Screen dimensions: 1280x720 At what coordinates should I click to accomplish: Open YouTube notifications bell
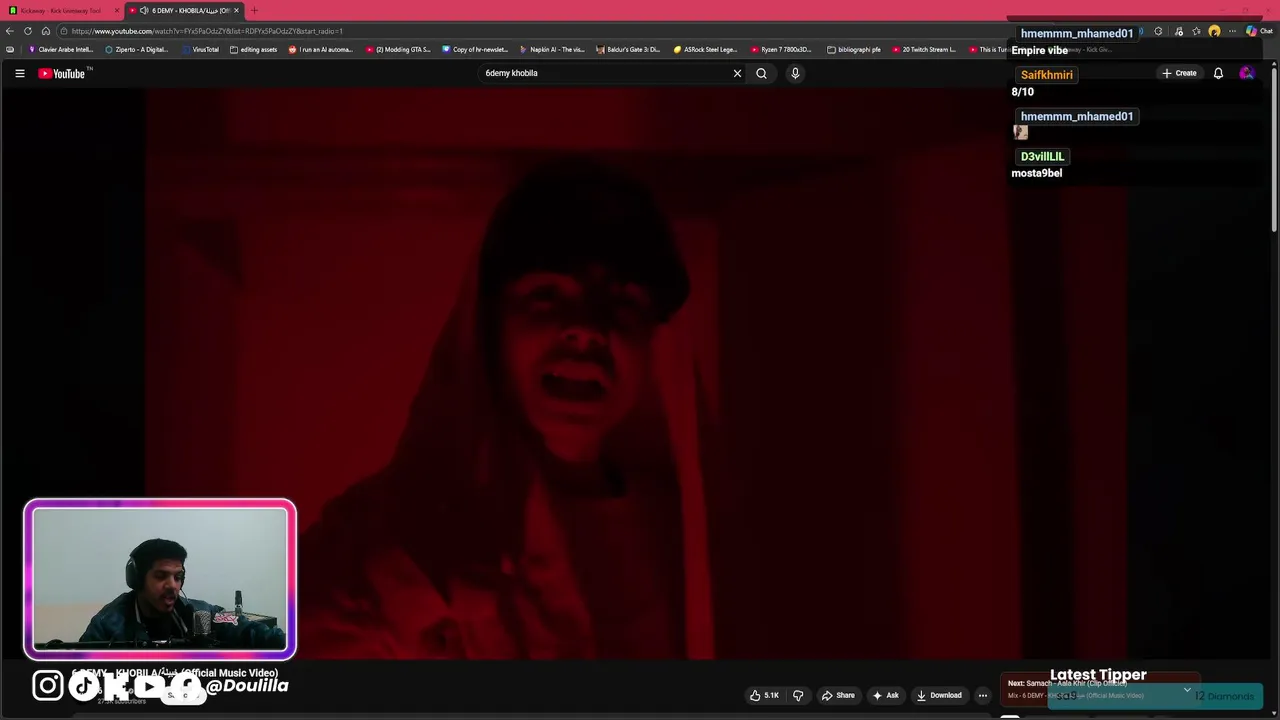pyautogui.click(x=1218, y=73)
